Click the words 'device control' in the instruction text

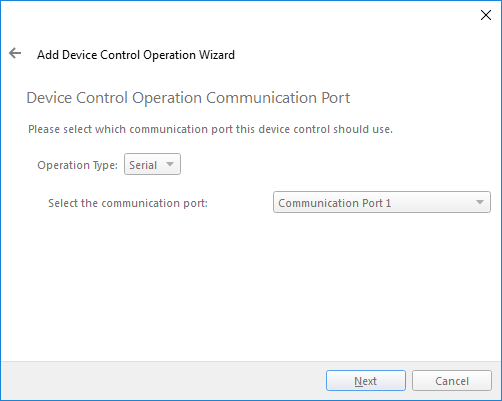294,129
